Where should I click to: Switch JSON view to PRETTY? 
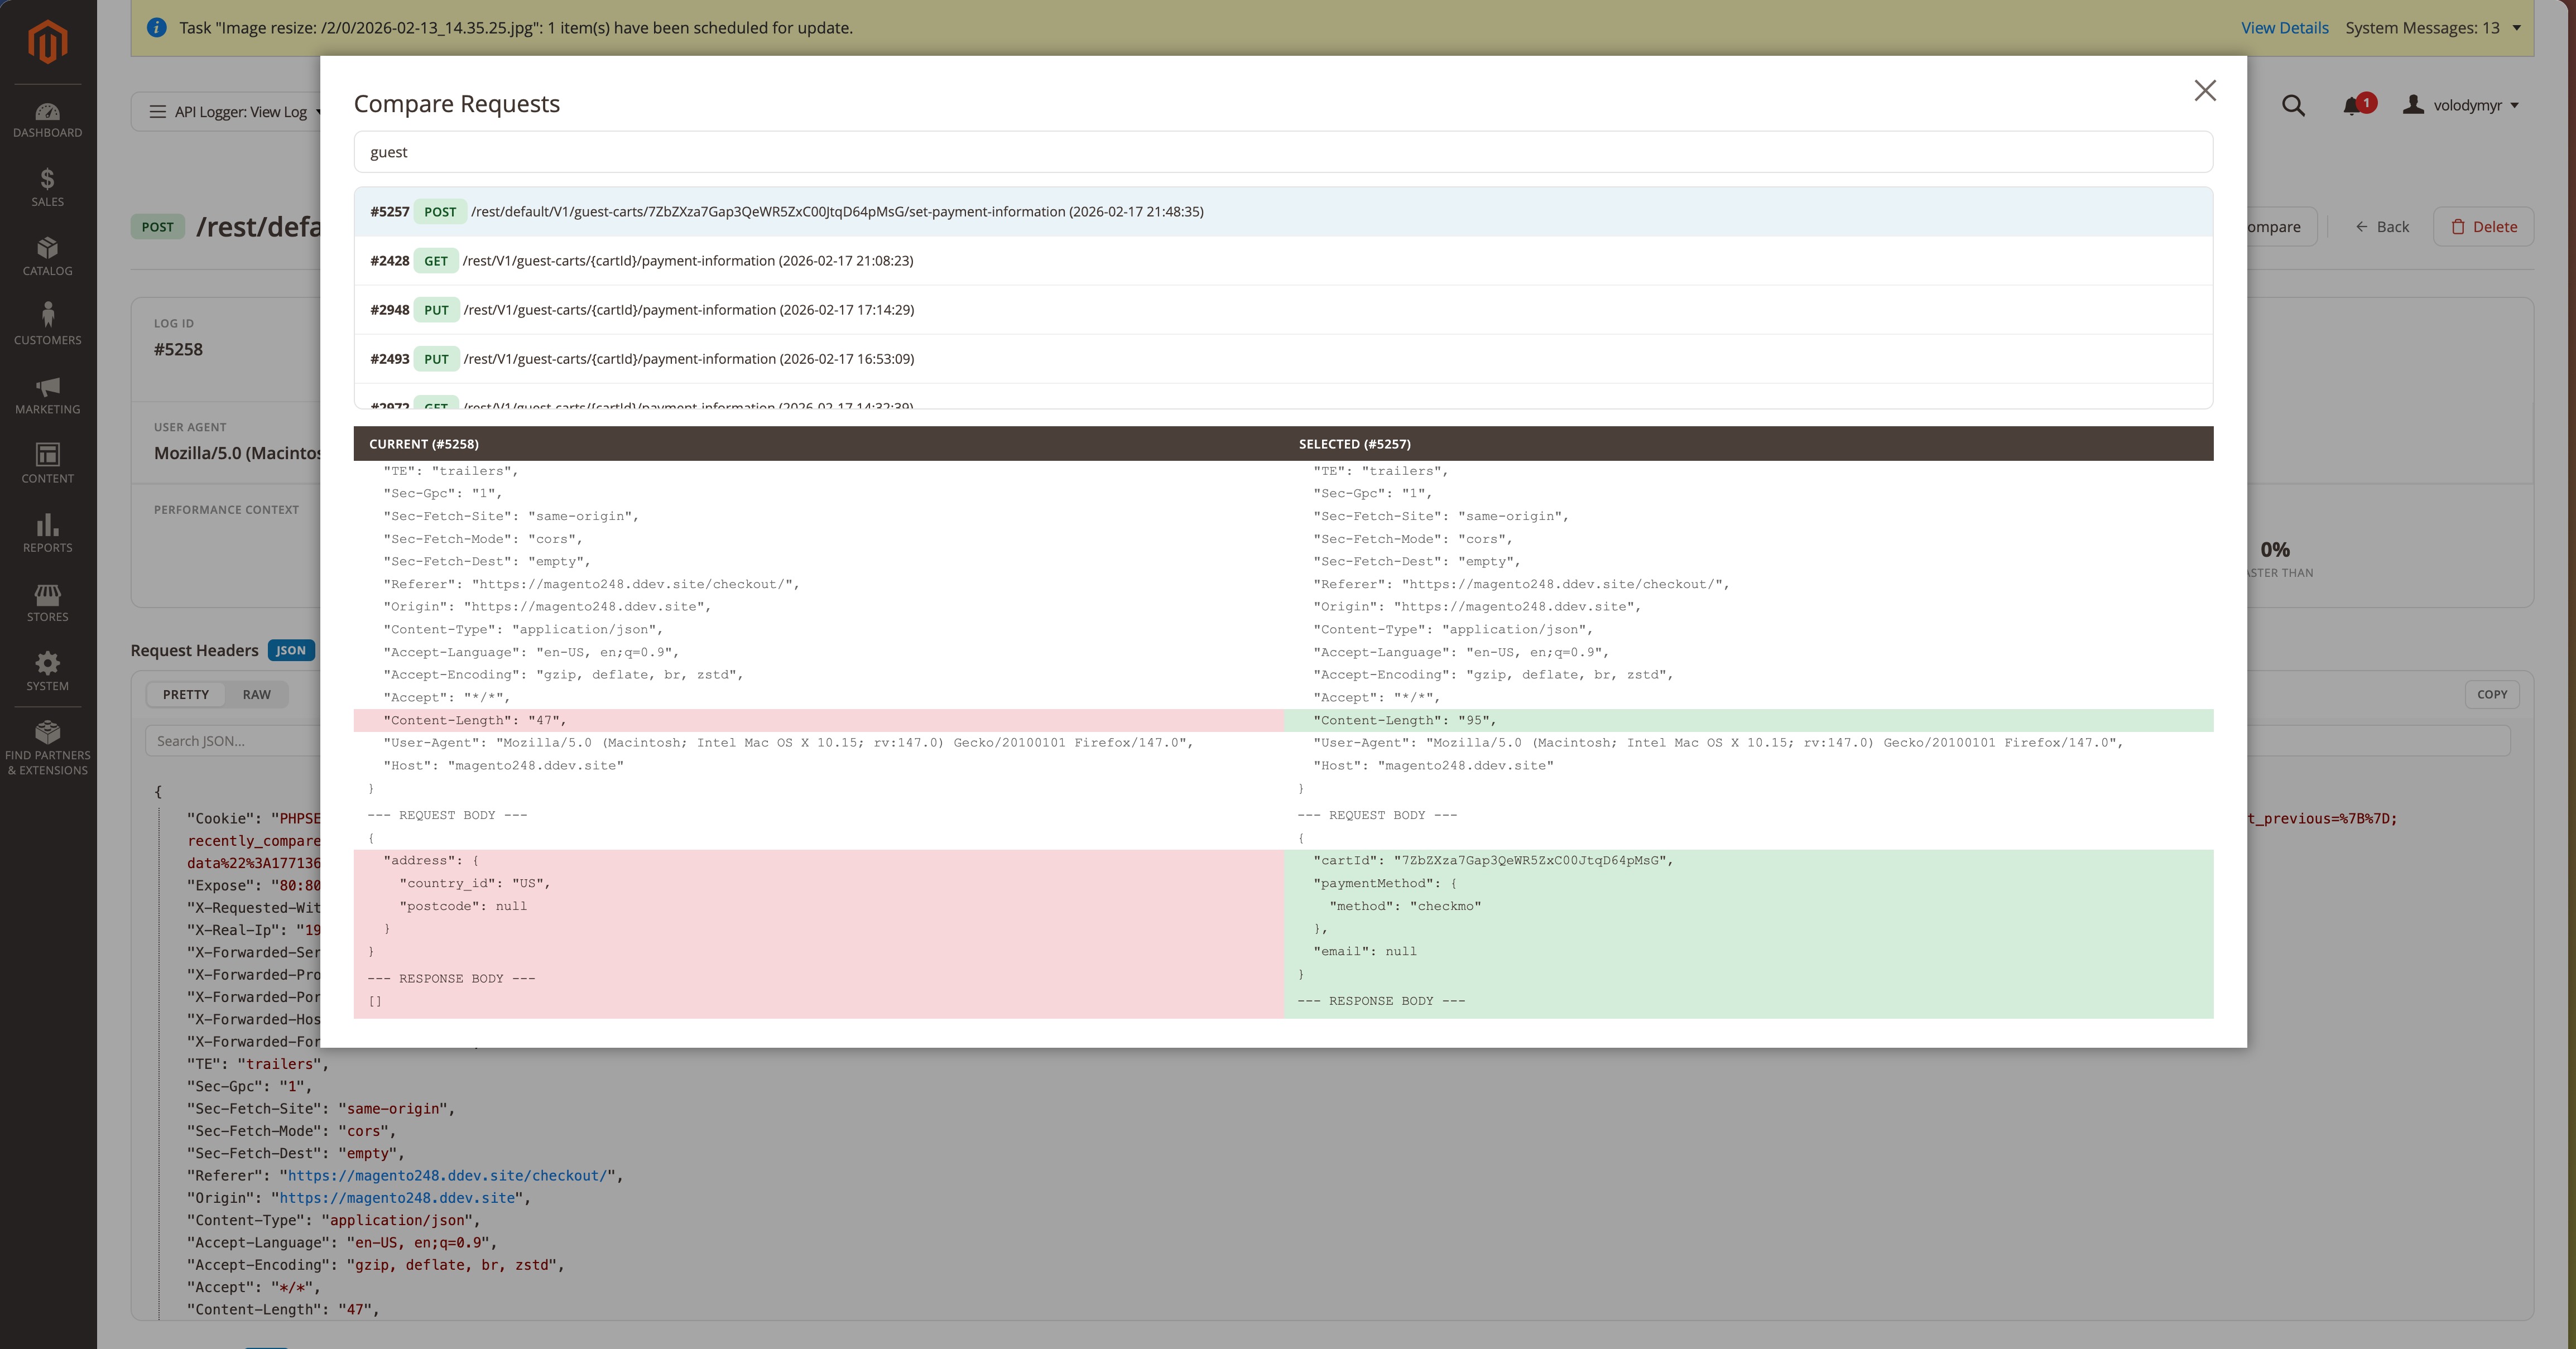pyautogui.click(x=186, y=694)
